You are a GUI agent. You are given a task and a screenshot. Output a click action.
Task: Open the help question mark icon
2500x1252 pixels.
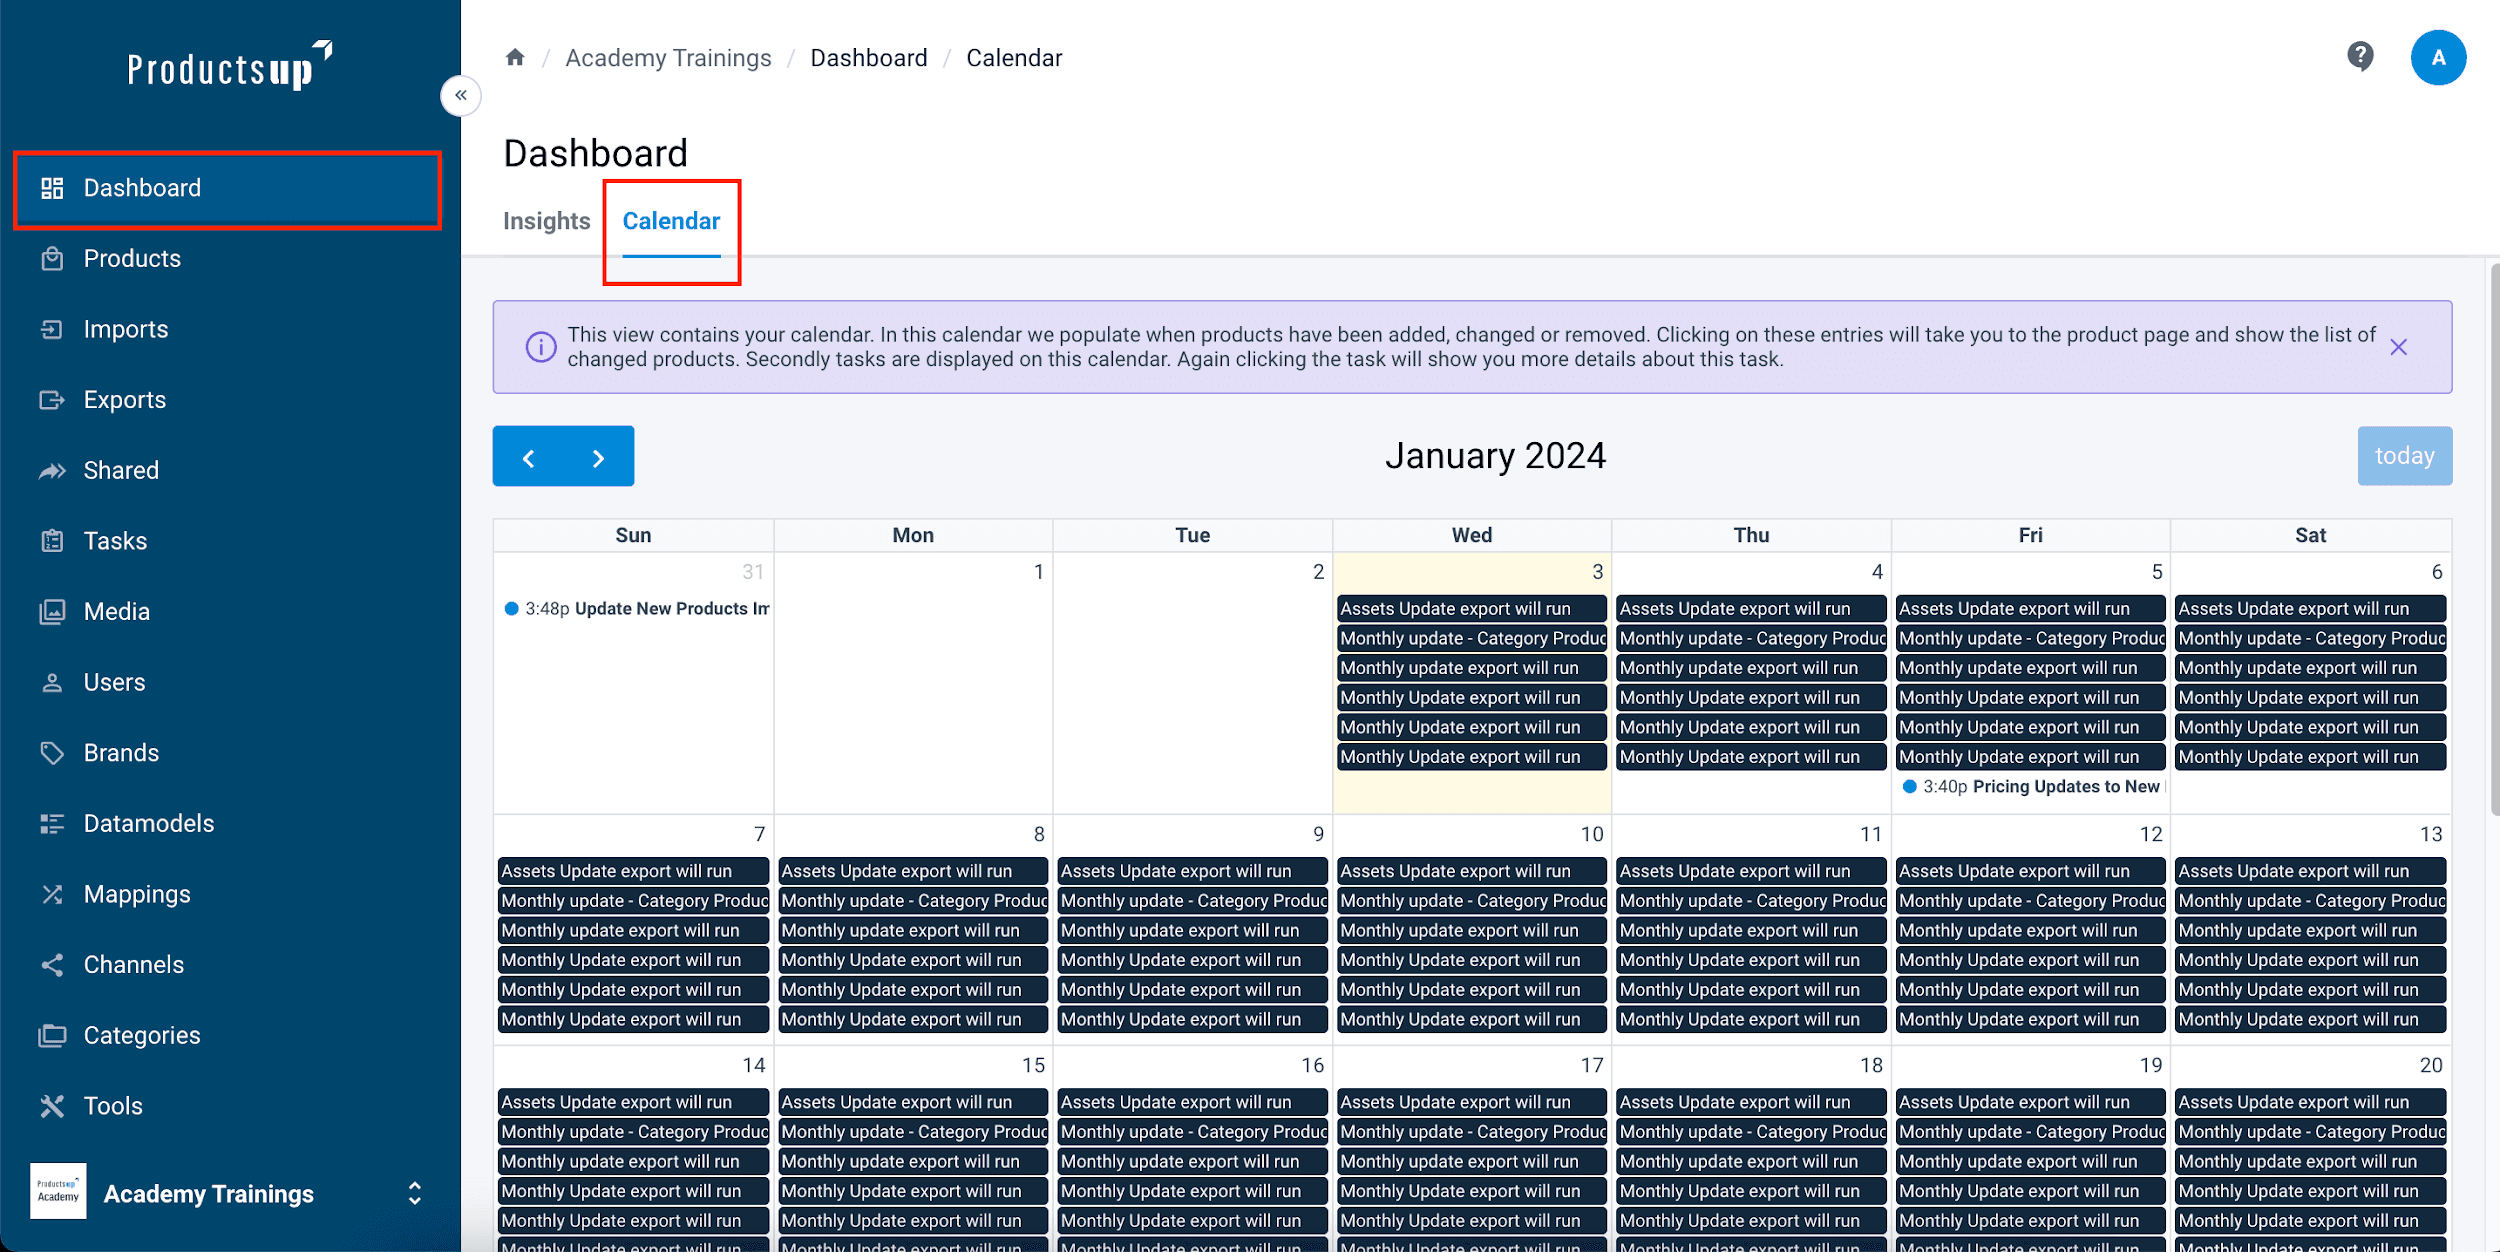tap(2360, 57)
